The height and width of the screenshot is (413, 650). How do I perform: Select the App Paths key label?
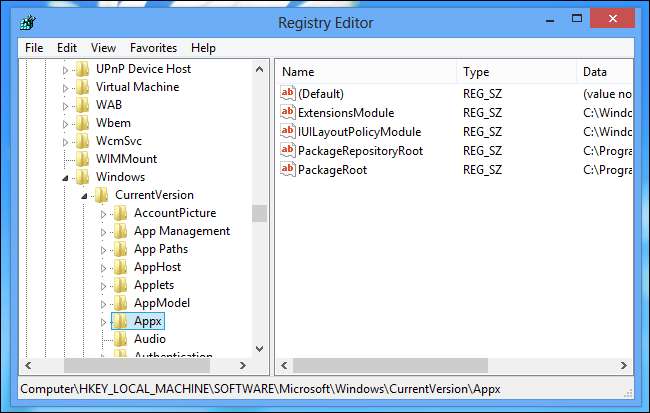pos(161,249)
